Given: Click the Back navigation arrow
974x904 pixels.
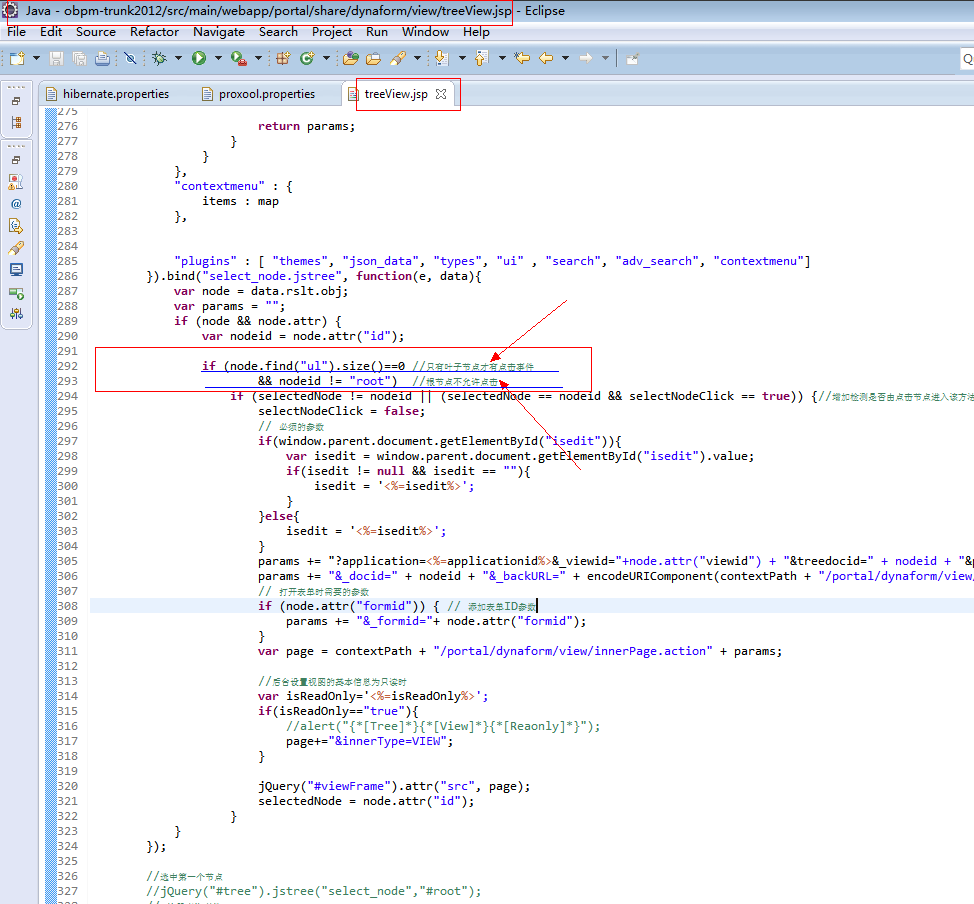Looking at the screenshot, I should tap(546, 58).
